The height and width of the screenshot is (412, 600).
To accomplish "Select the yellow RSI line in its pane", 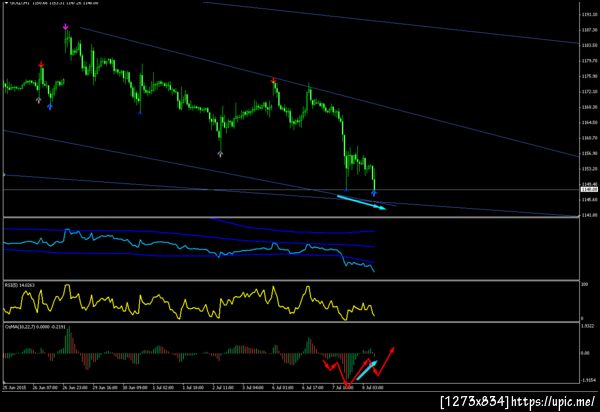I will [189, 302].
